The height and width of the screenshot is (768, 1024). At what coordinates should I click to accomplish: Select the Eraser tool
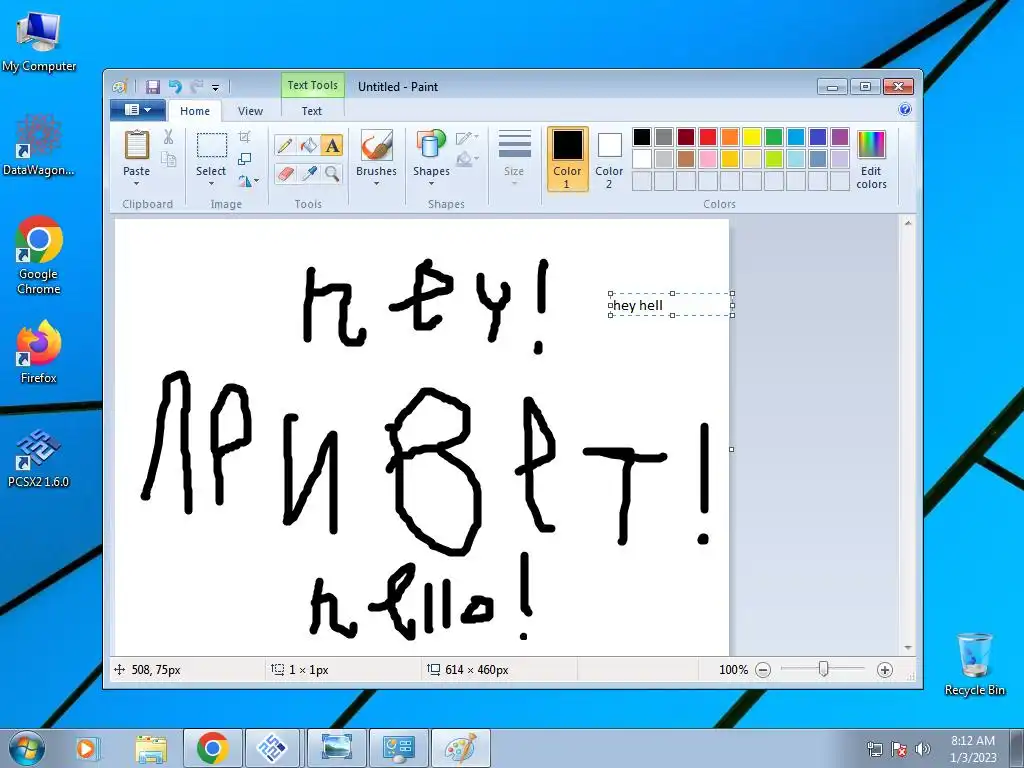[285, 173]
